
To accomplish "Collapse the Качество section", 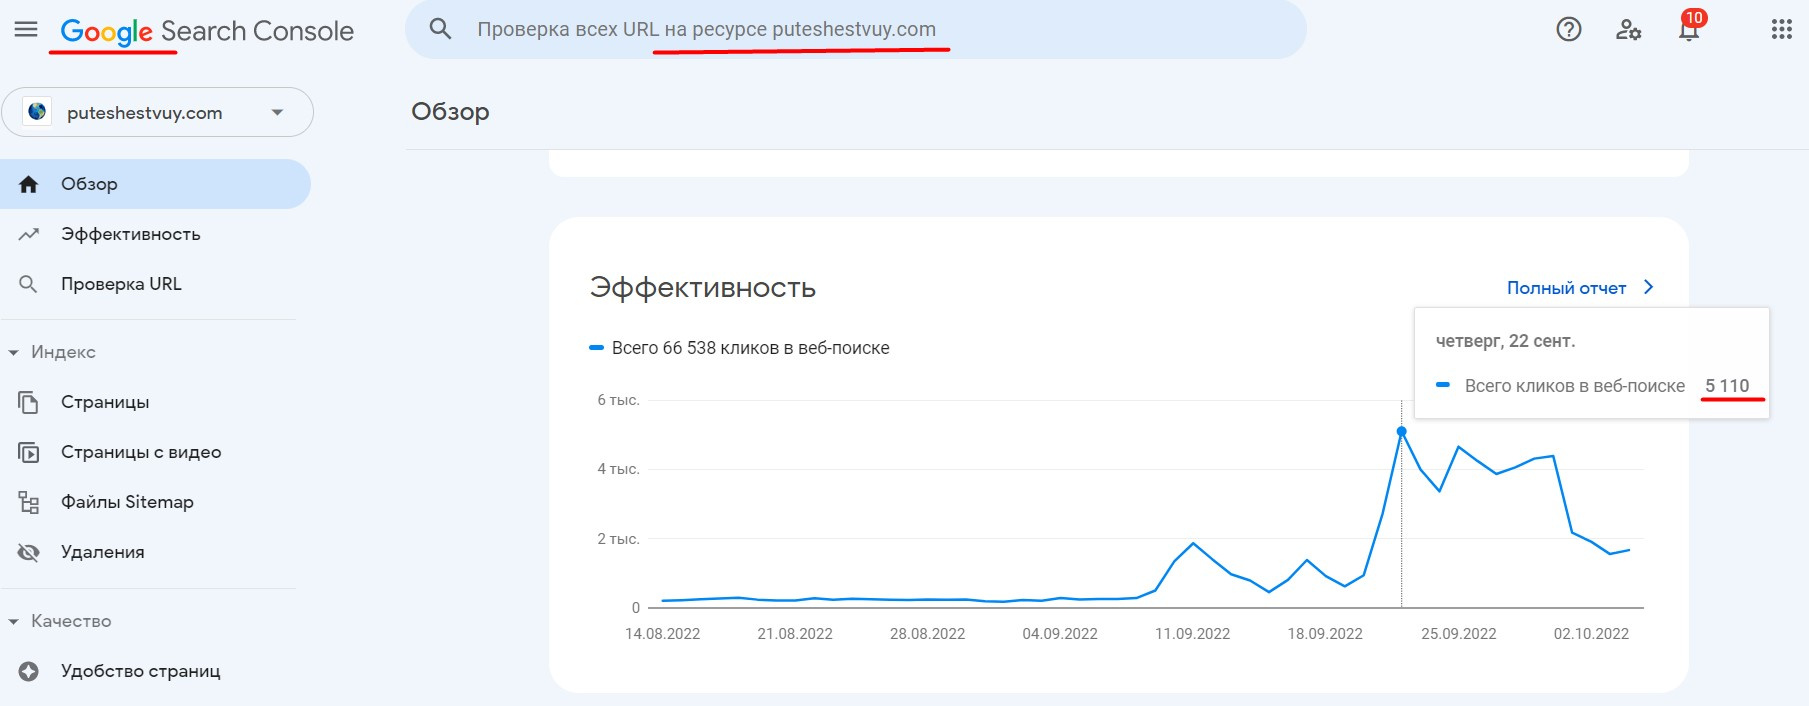I will tap(59, 621).
